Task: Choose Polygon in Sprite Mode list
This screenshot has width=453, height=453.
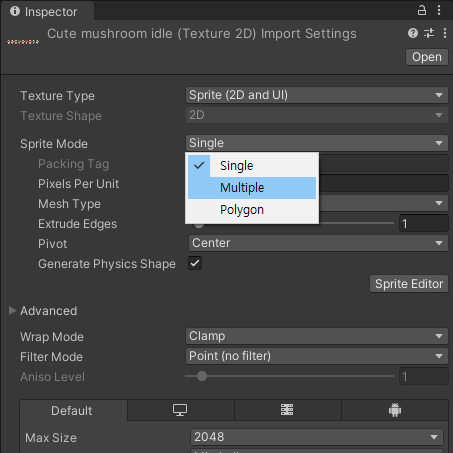Action: point(252,210)
